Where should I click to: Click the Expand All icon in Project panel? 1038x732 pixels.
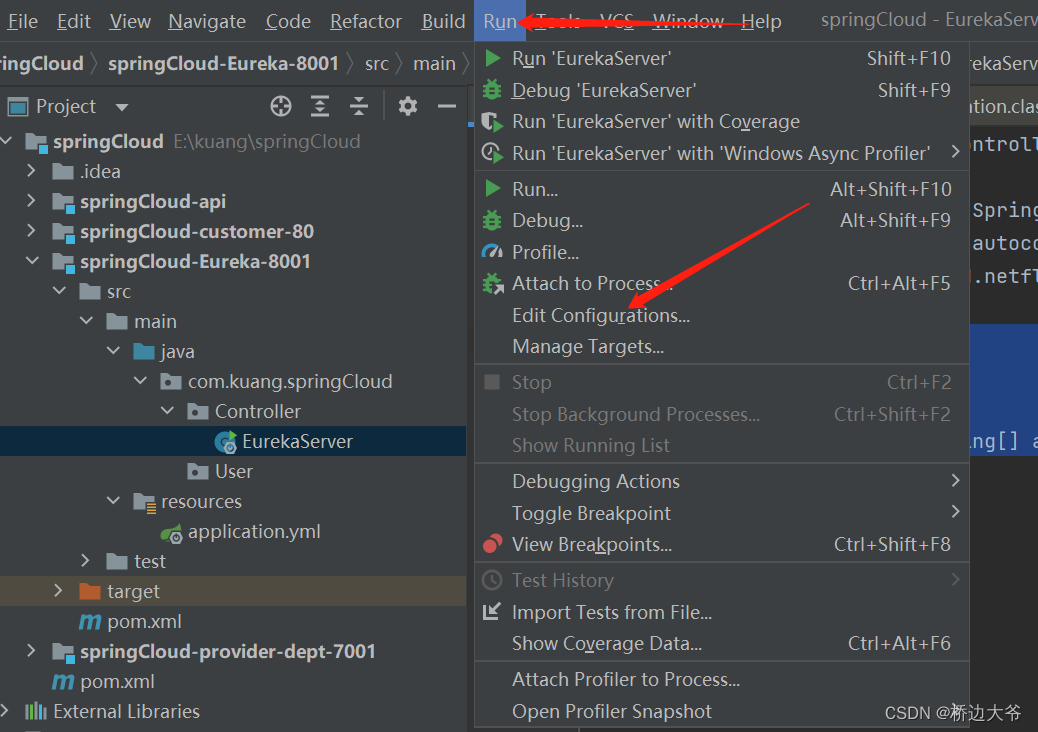coord(320,106)
